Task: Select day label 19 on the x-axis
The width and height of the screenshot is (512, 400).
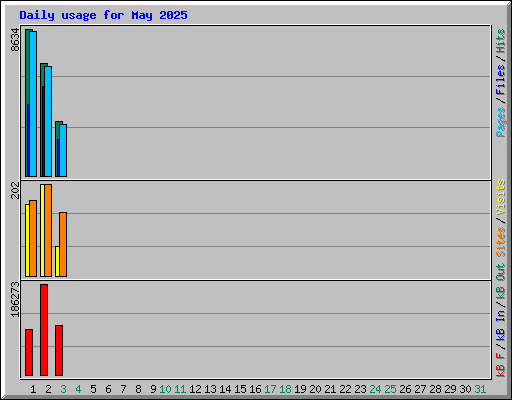Action: 300,389
